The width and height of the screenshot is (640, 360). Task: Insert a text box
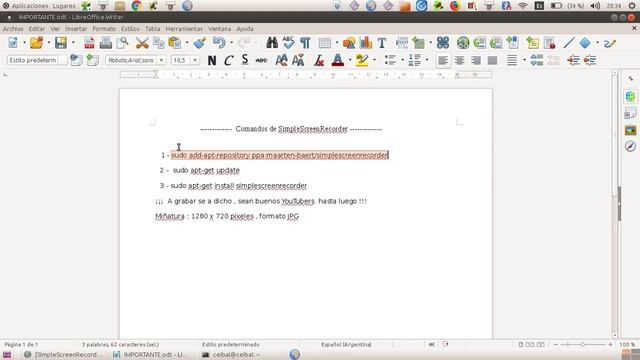(382, 42)
